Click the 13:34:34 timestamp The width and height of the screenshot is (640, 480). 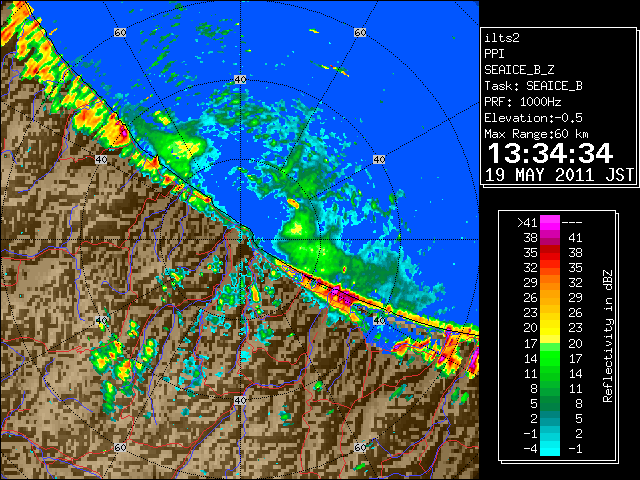[x=550, y=153]
